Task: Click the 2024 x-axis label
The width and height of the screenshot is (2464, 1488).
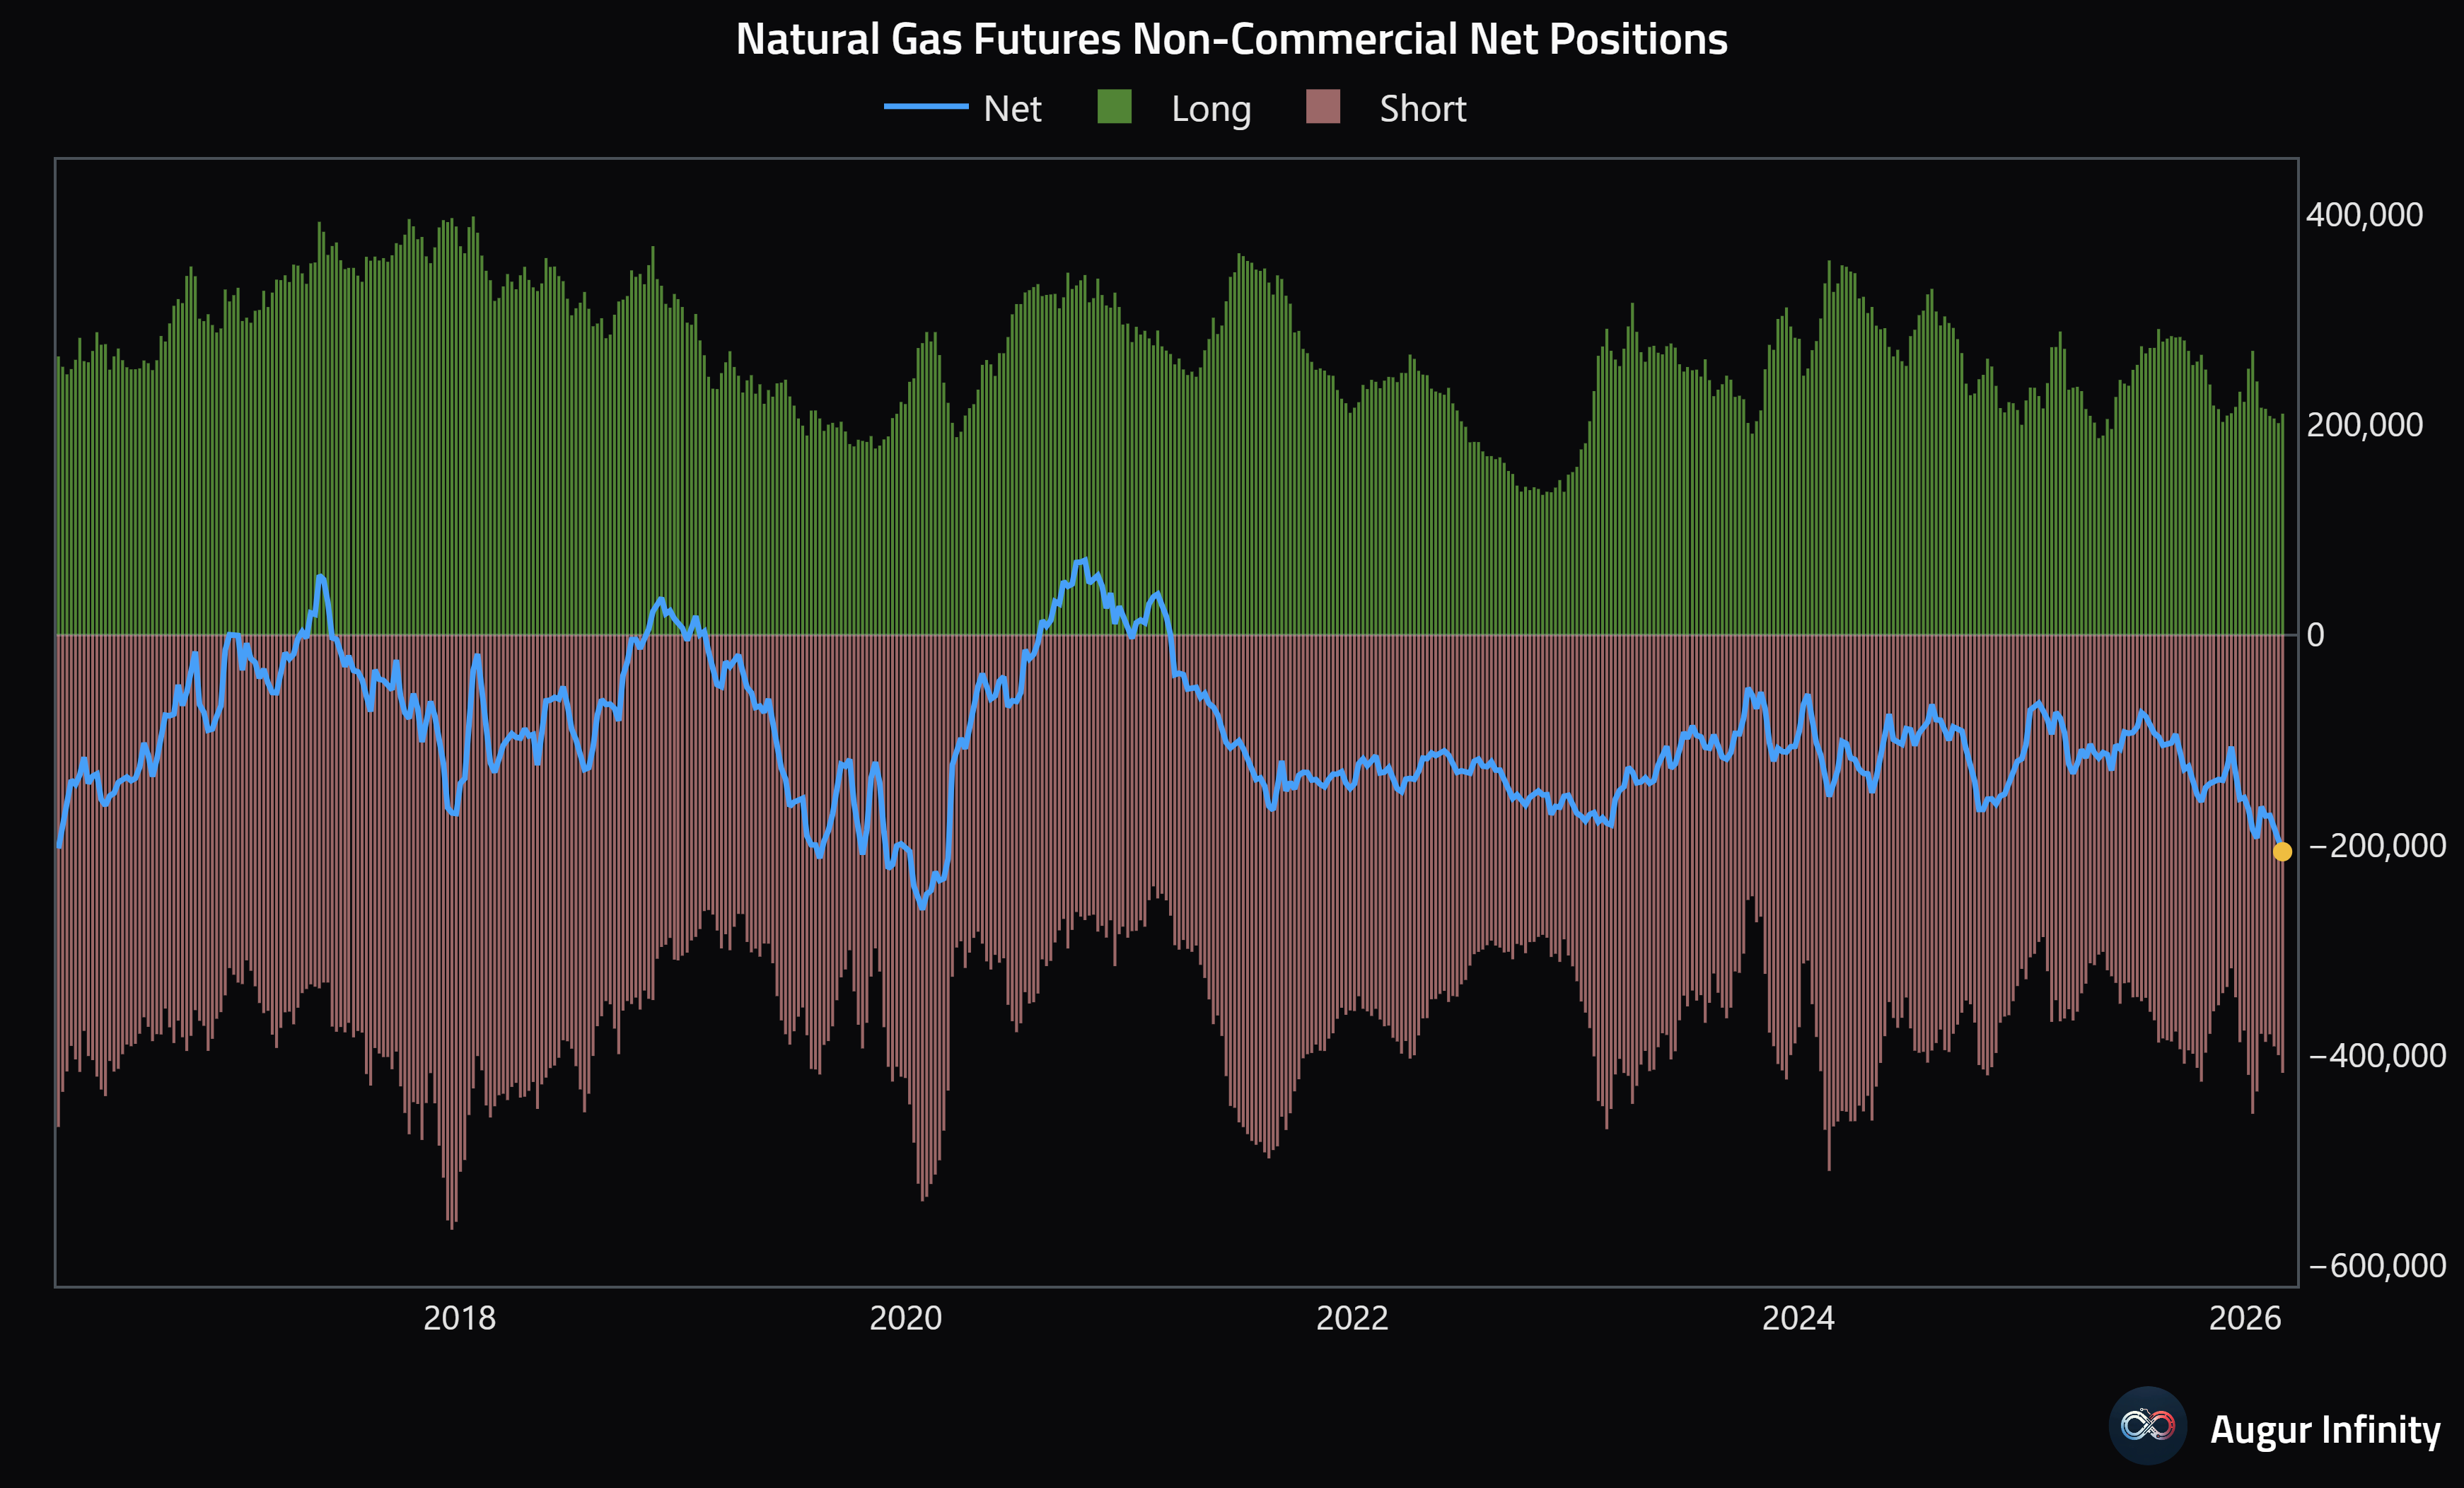Action: (1798, 1318)
